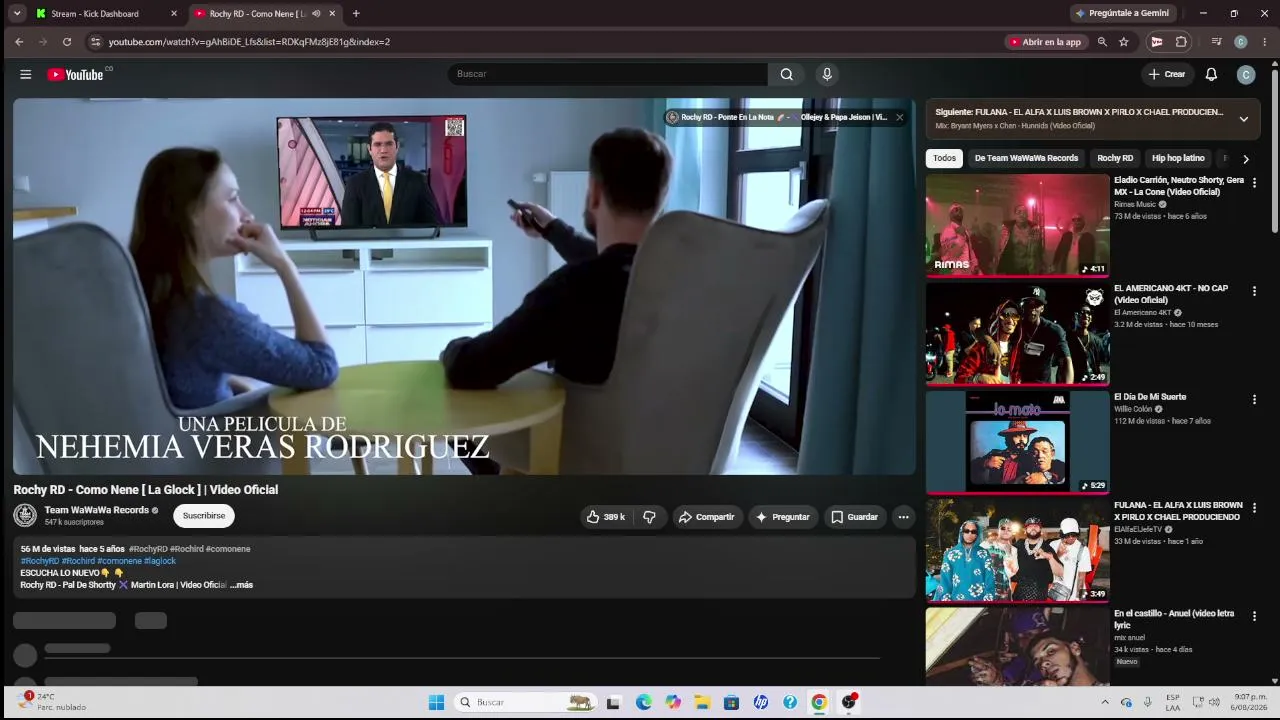Viewport: 1280px width, 720px height.
Task: Click the Guardar save button
Action: point(854,517)
